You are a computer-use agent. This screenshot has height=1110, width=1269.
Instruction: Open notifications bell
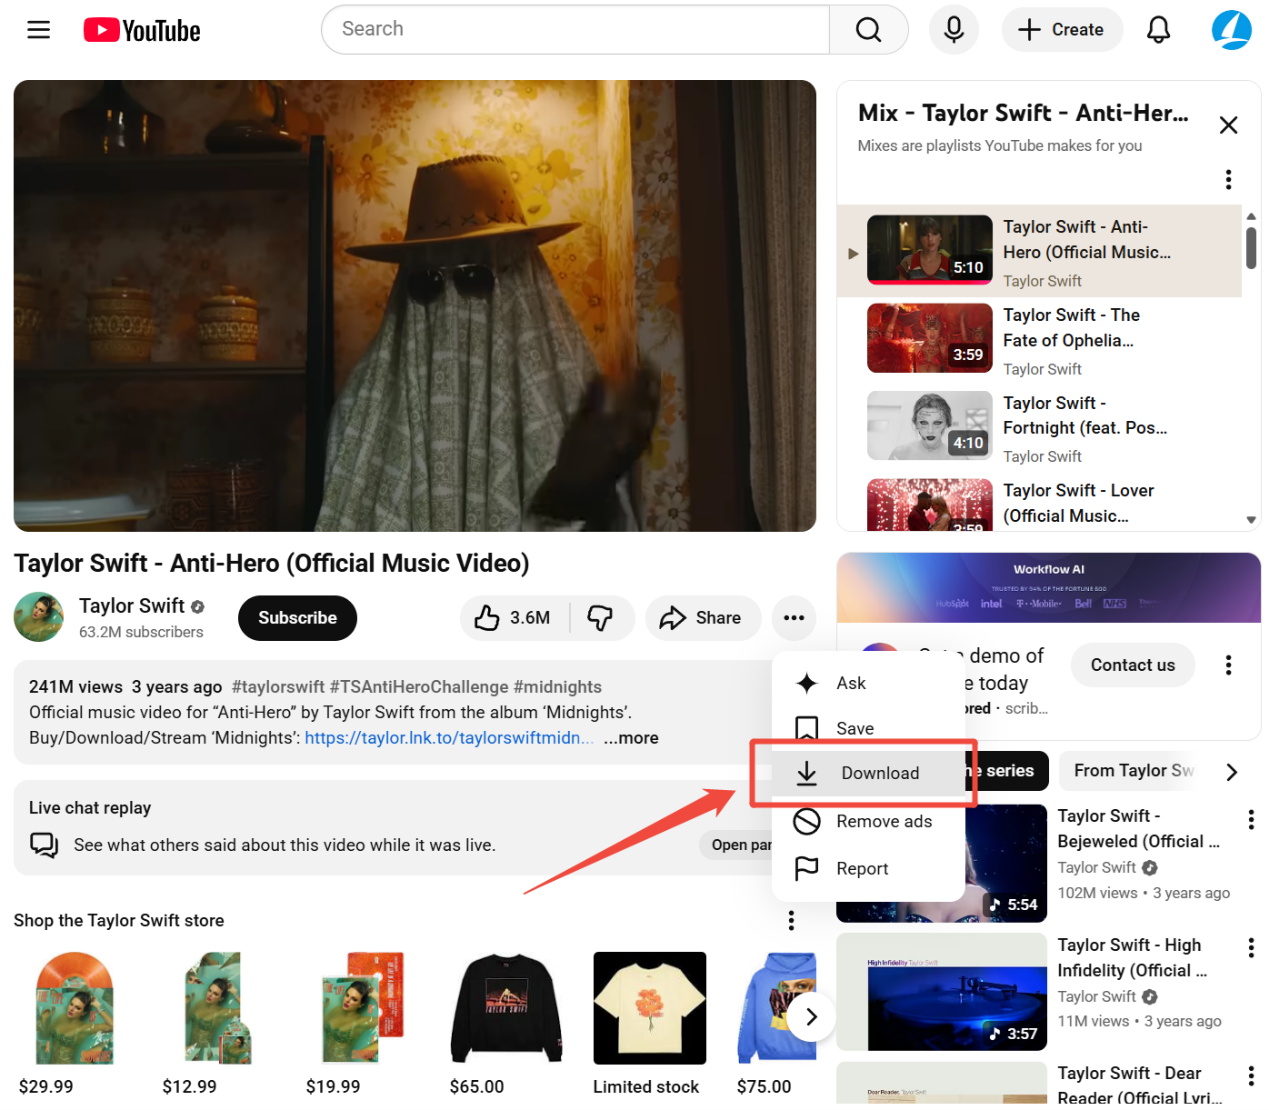coord(1158,30)
